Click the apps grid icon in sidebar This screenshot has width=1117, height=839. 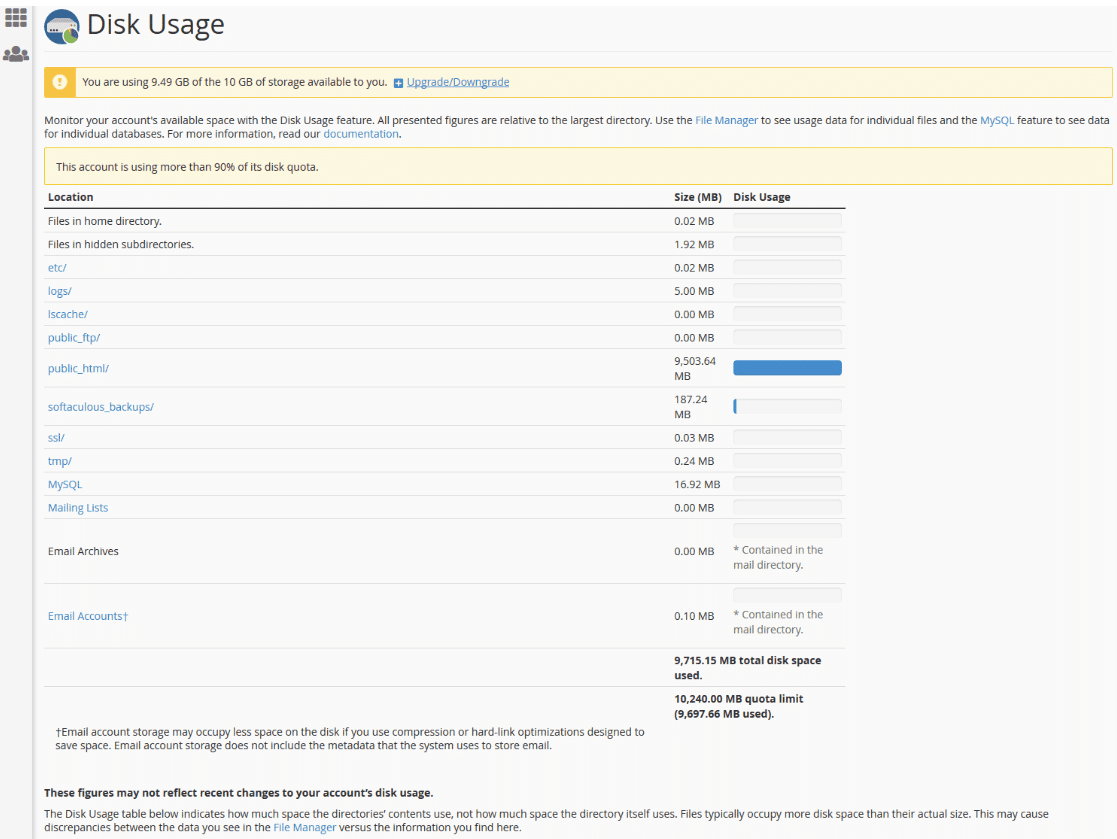click(x=16, y=18)
